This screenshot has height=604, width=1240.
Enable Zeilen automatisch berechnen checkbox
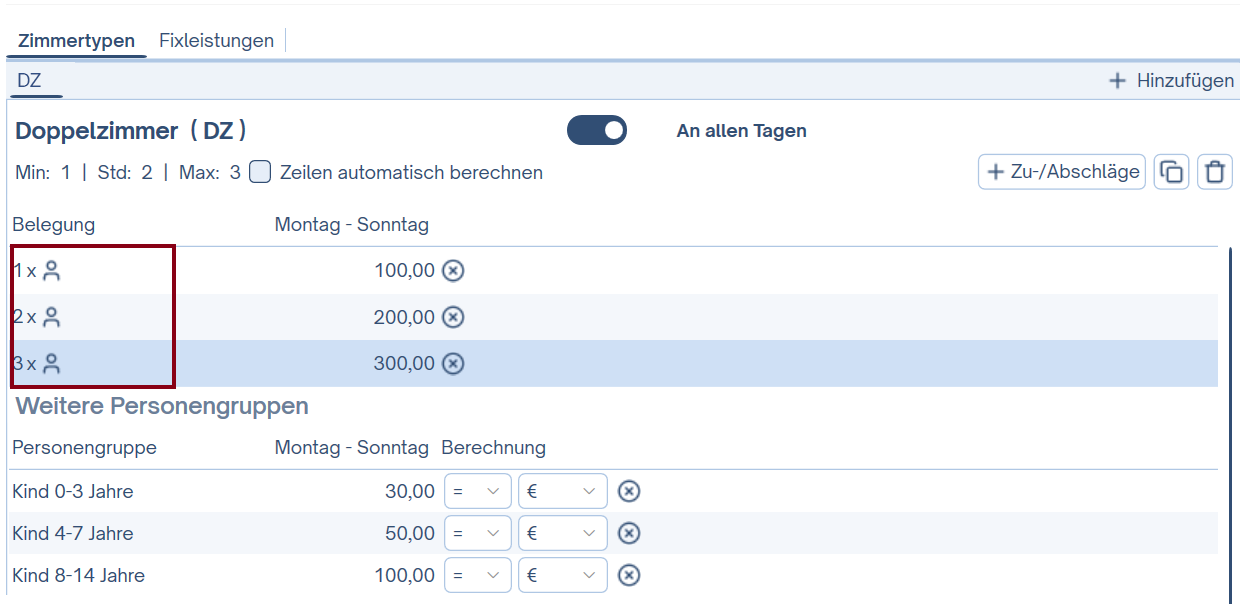point(260,172)
